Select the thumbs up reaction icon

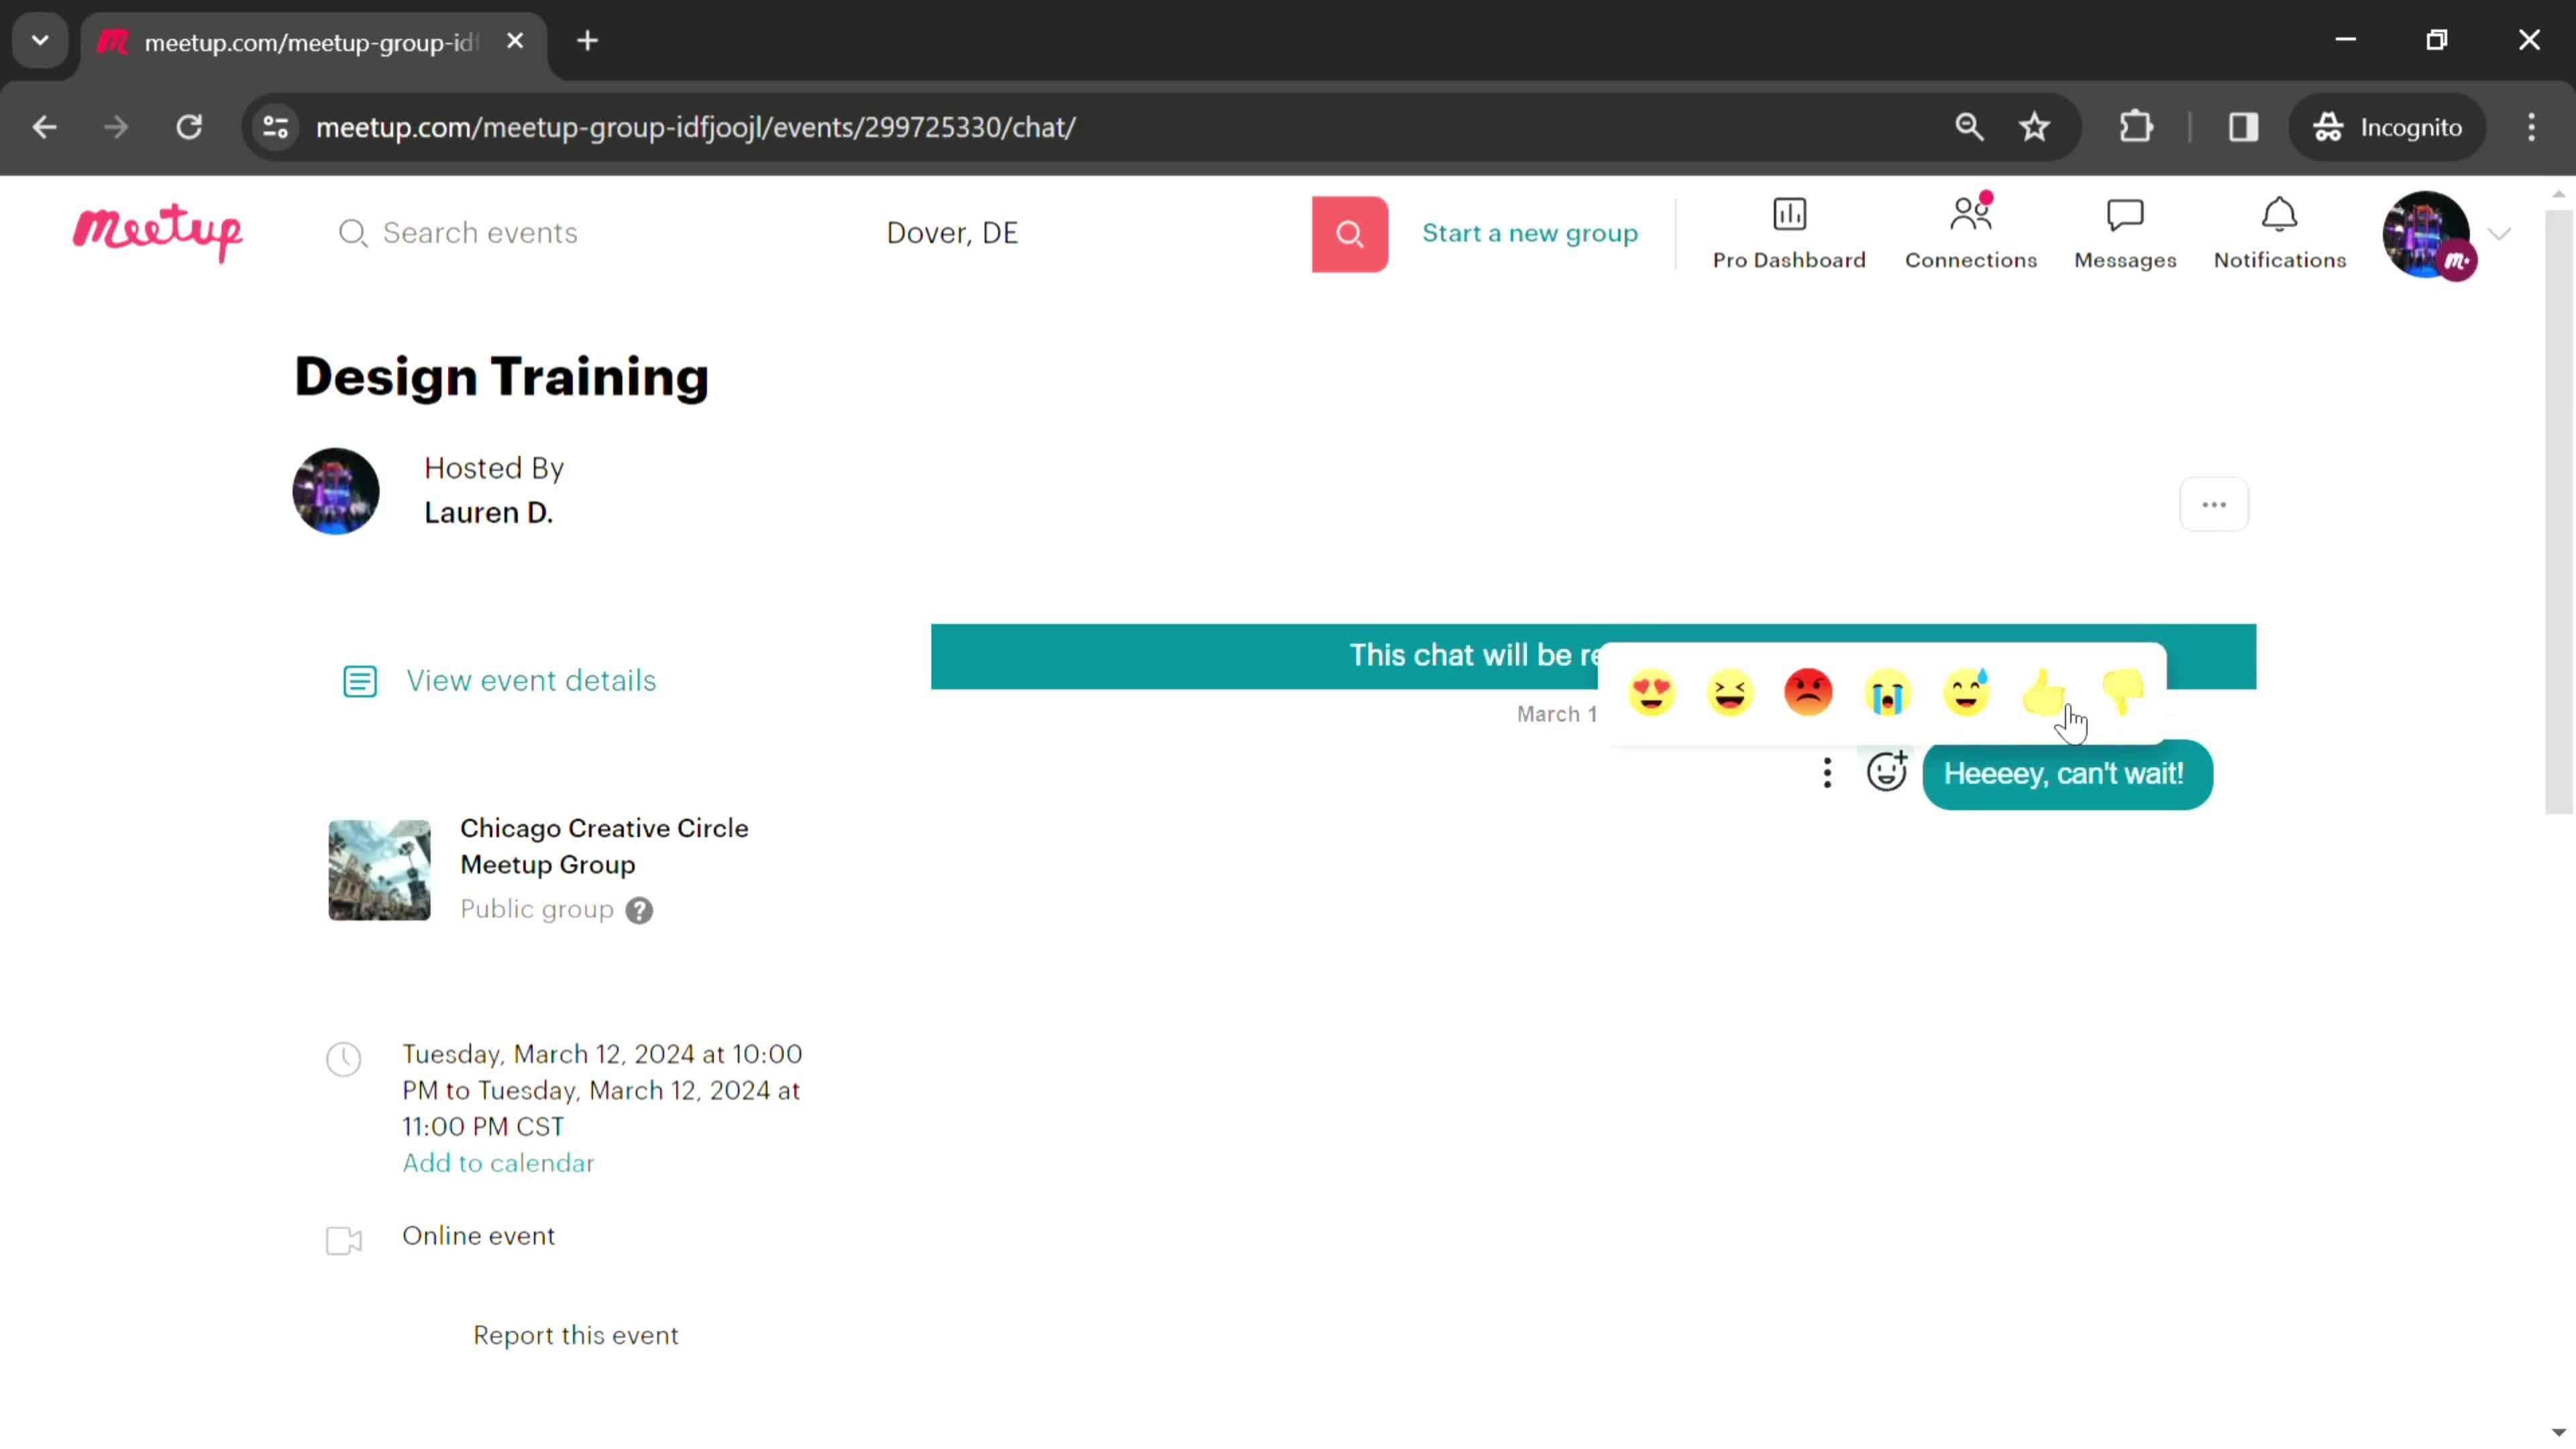point(2045,692)
